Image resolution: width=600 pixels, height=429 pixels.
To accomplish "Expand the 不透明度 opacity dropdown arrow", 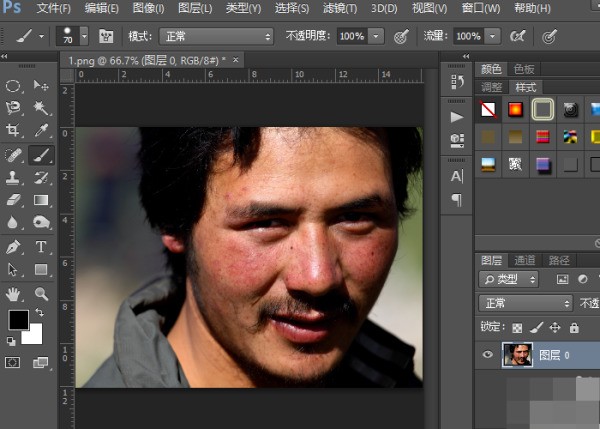I will 376,36.
